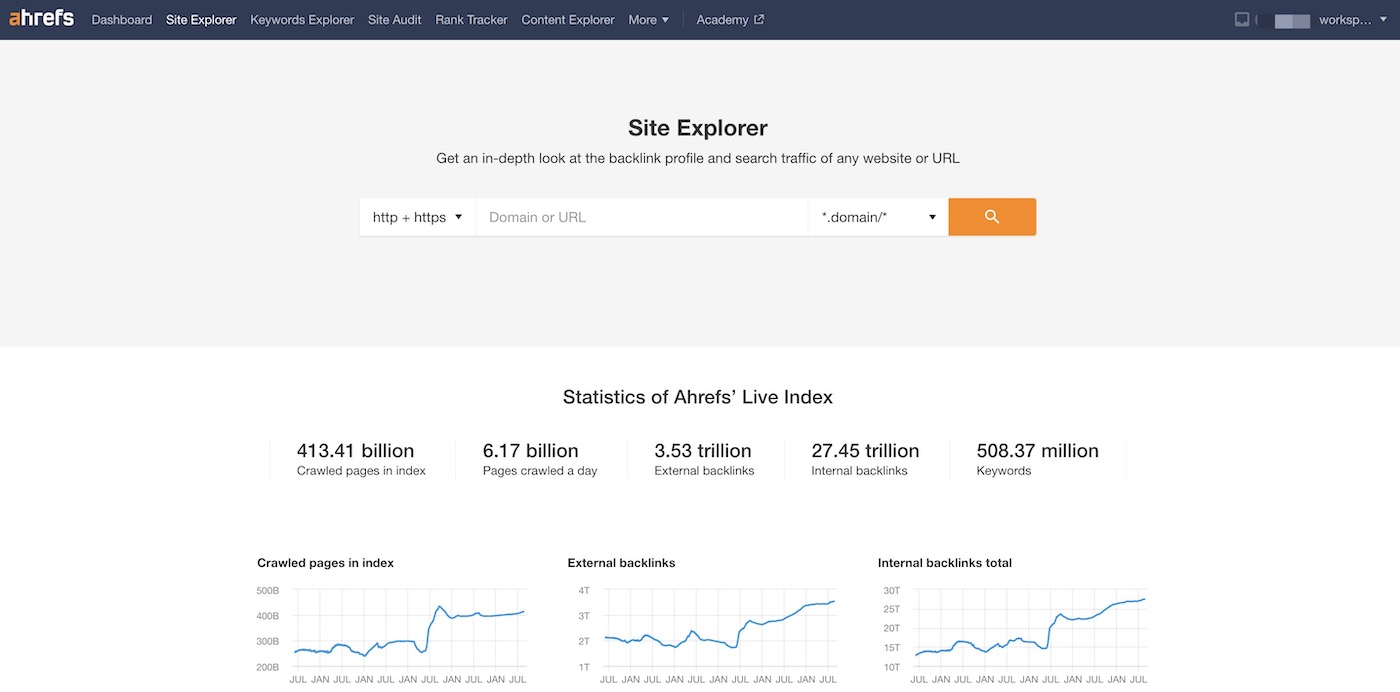Expand the More menu

tap(649, 19)
